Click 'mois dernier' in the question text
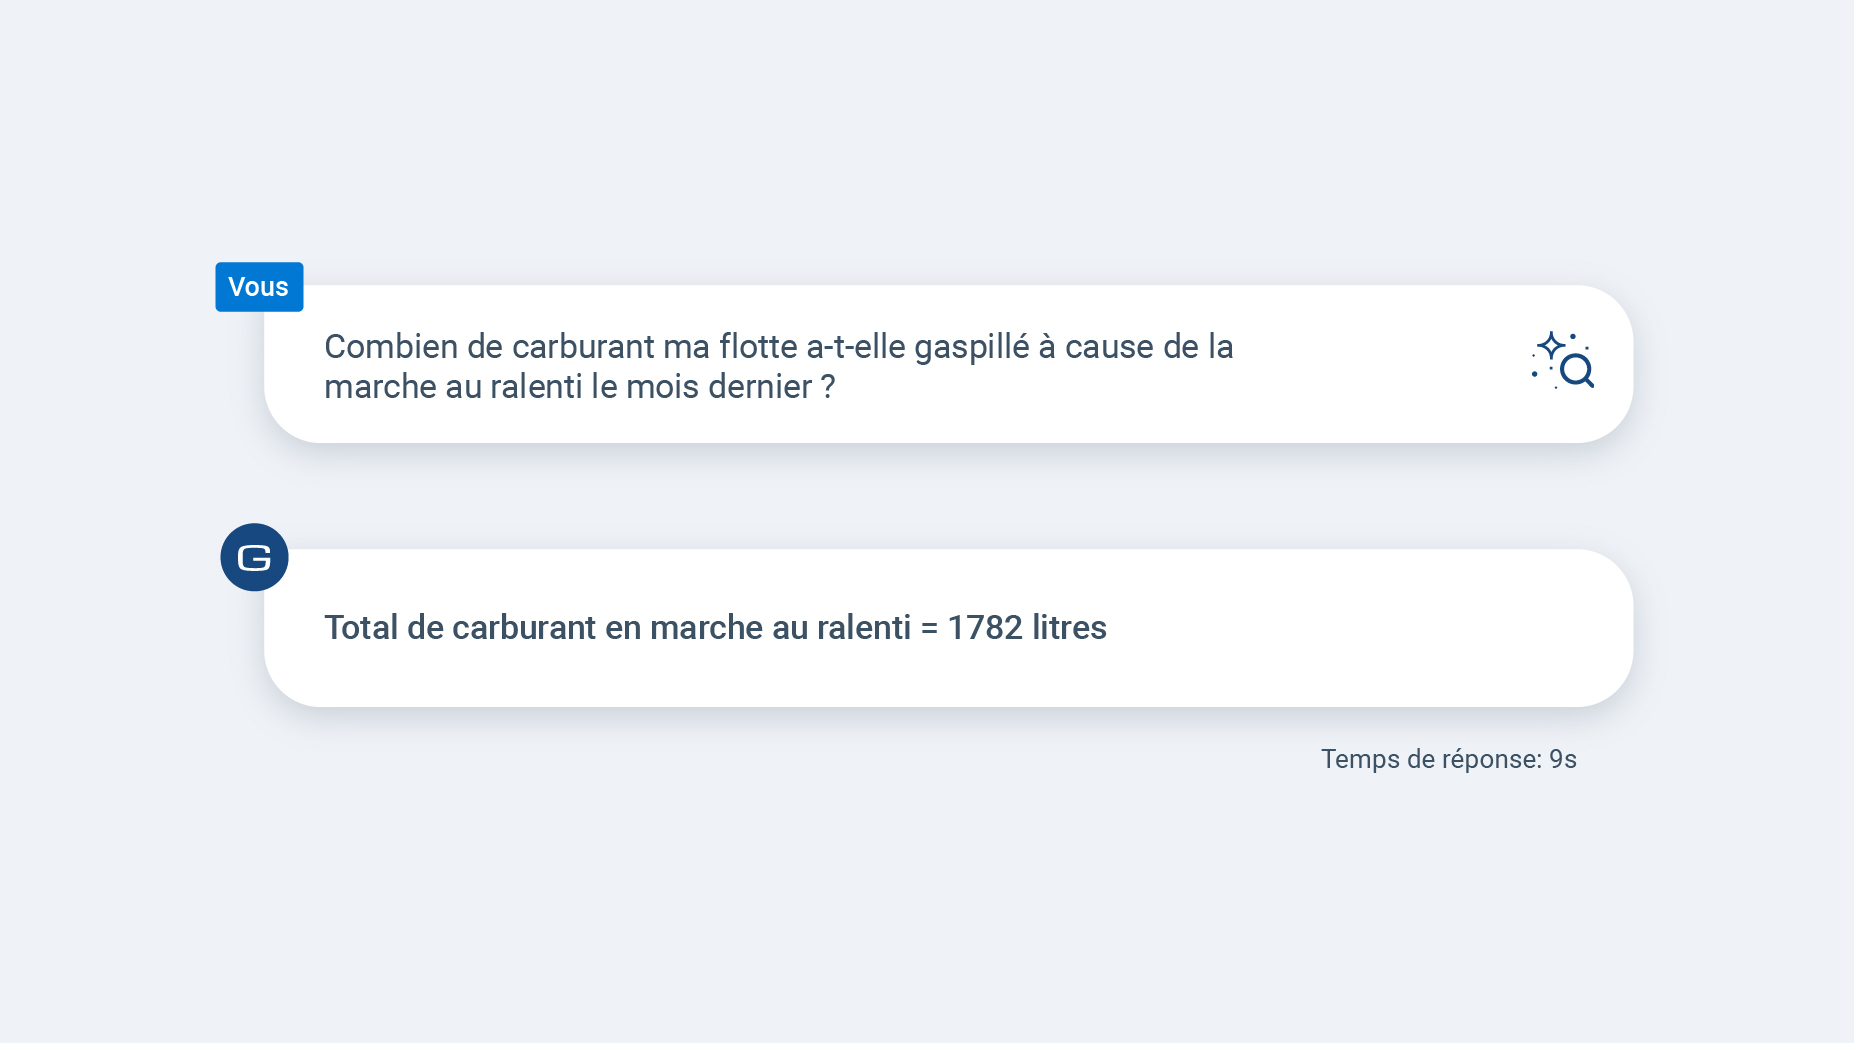 718,387
